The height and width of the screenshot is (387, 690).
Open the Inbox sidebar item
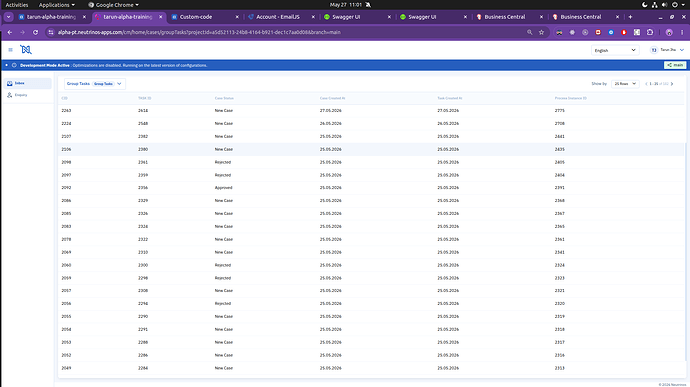(28, 83)
